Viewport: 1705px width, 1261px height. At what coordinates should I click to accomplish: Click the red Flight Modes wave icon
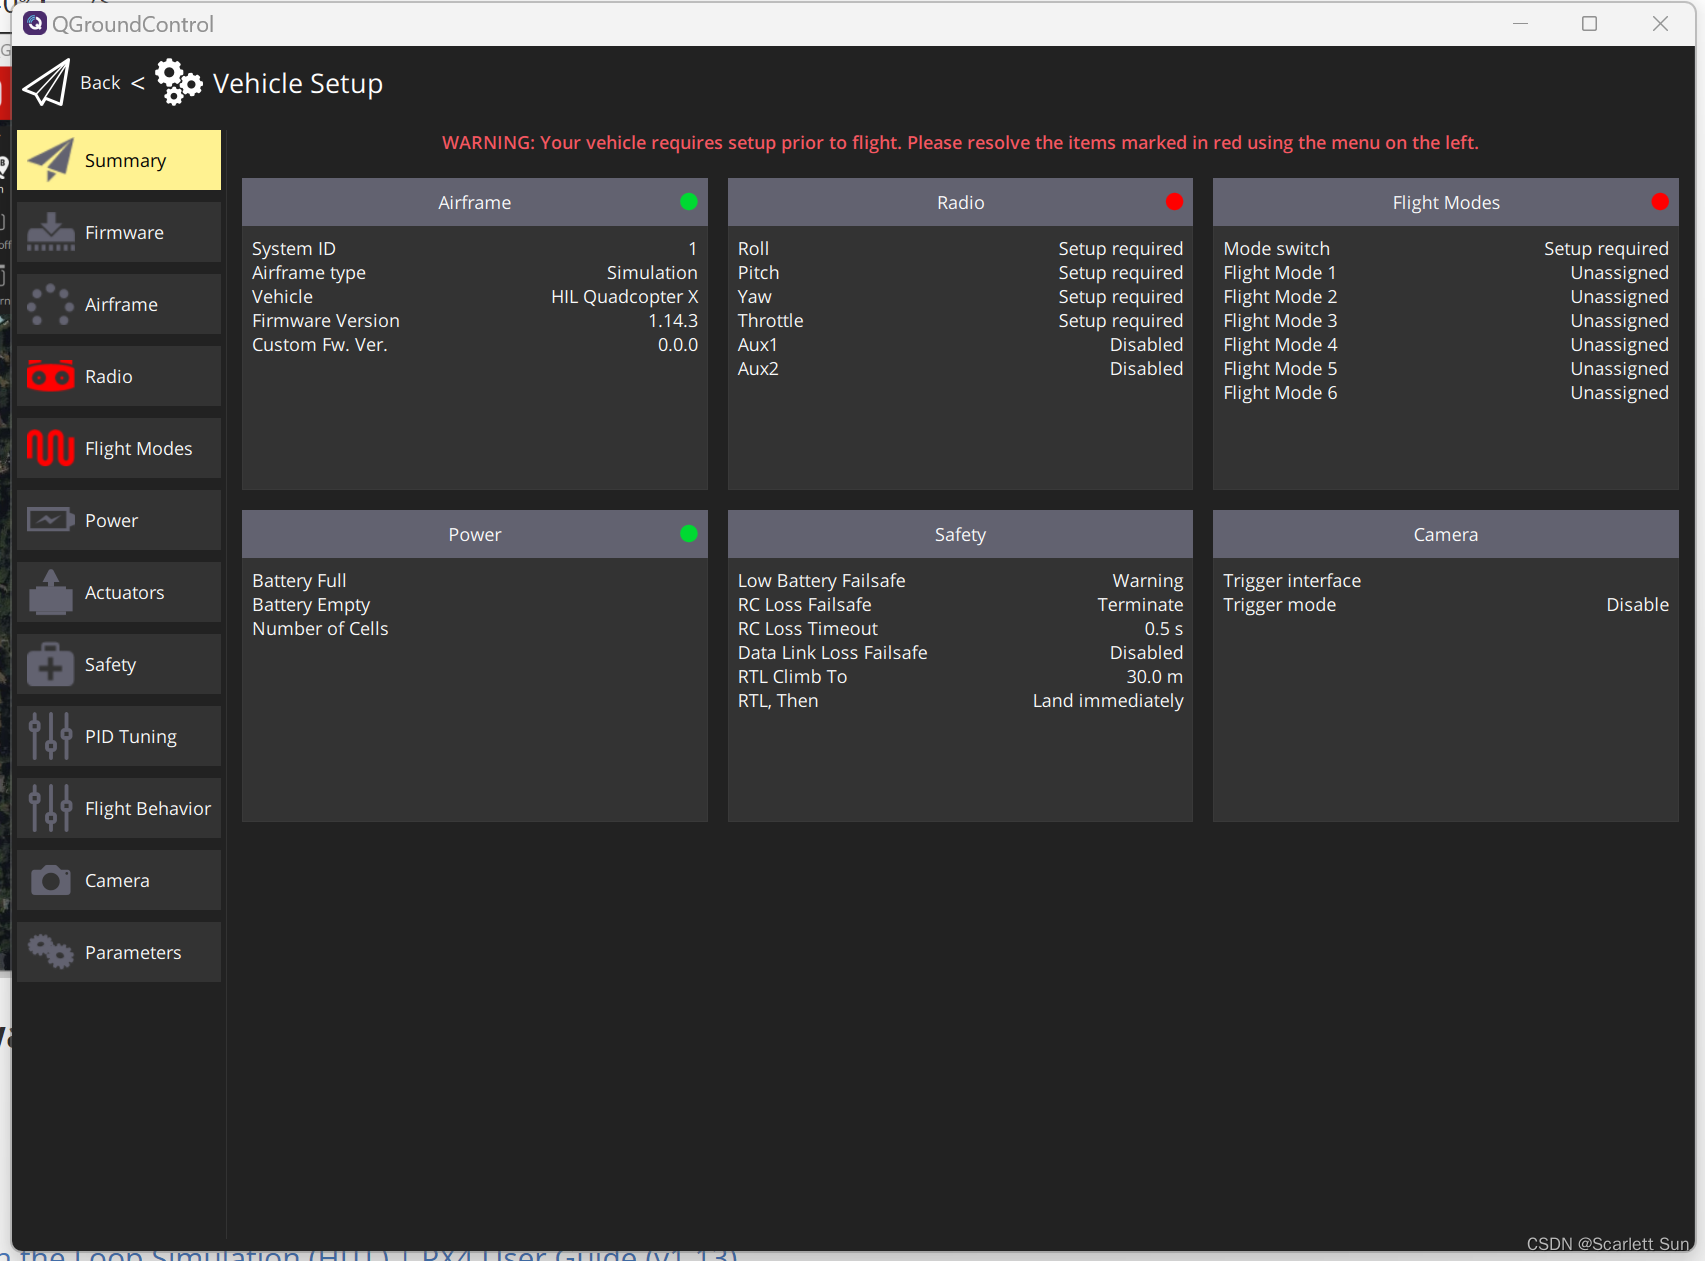(50, 448)
